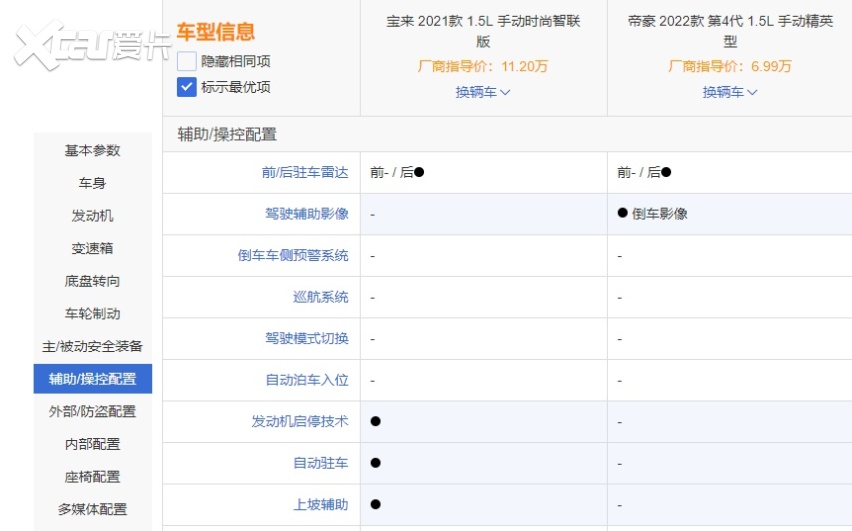Click the 厂商指导价 6.99万 price text
The height and width of the screenshot is (531, 852).
730,66
